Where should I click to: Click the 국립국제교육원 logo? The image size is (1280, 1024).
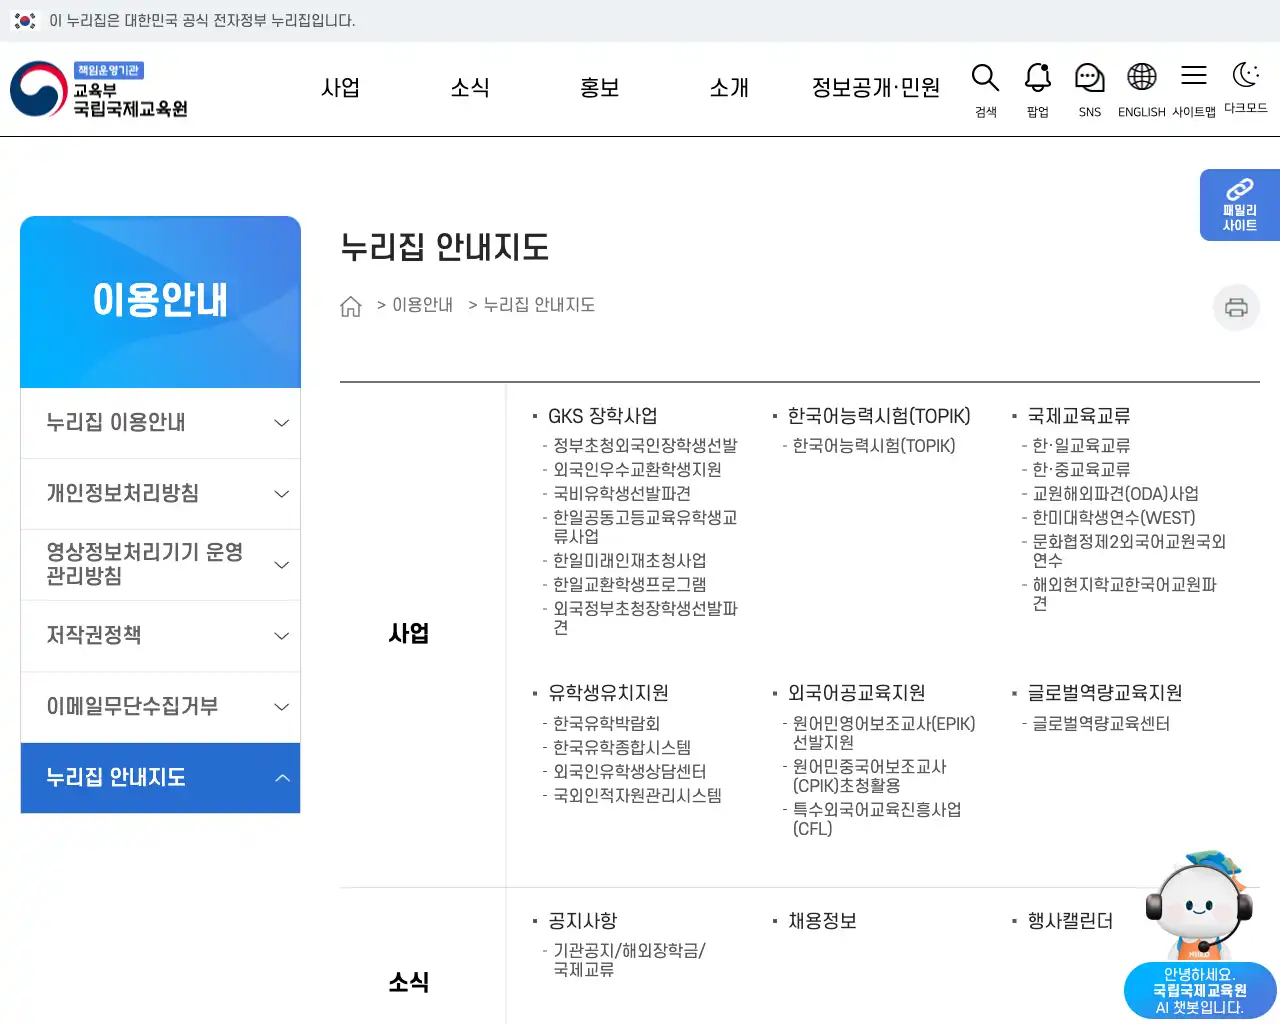[99, 89]
